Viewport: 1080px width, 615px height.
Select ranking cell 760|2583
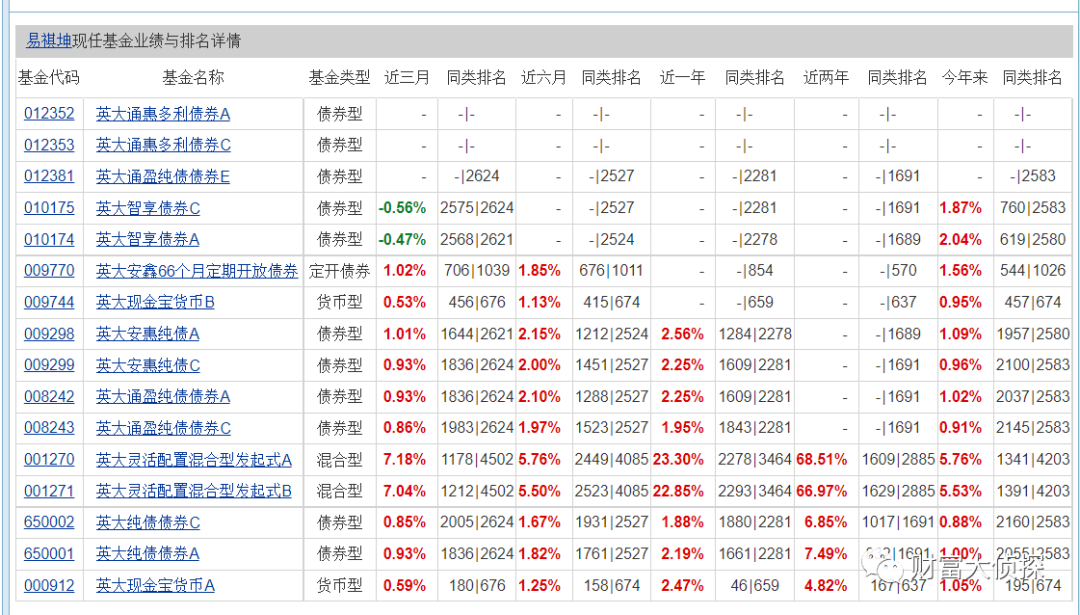click(x=1032, y=208)
